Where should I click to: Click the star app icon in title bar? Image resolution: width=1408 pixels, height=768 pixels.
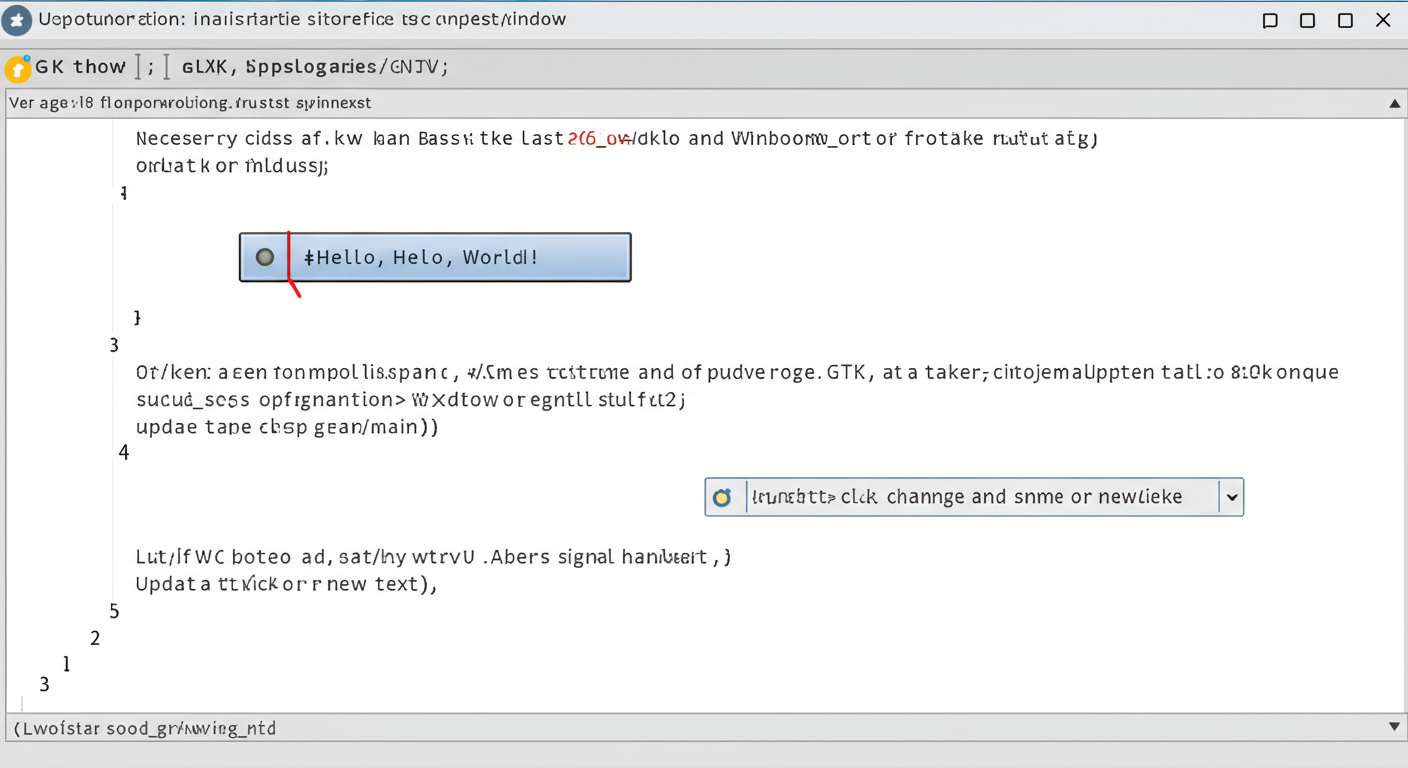click(x=17, y=20)
